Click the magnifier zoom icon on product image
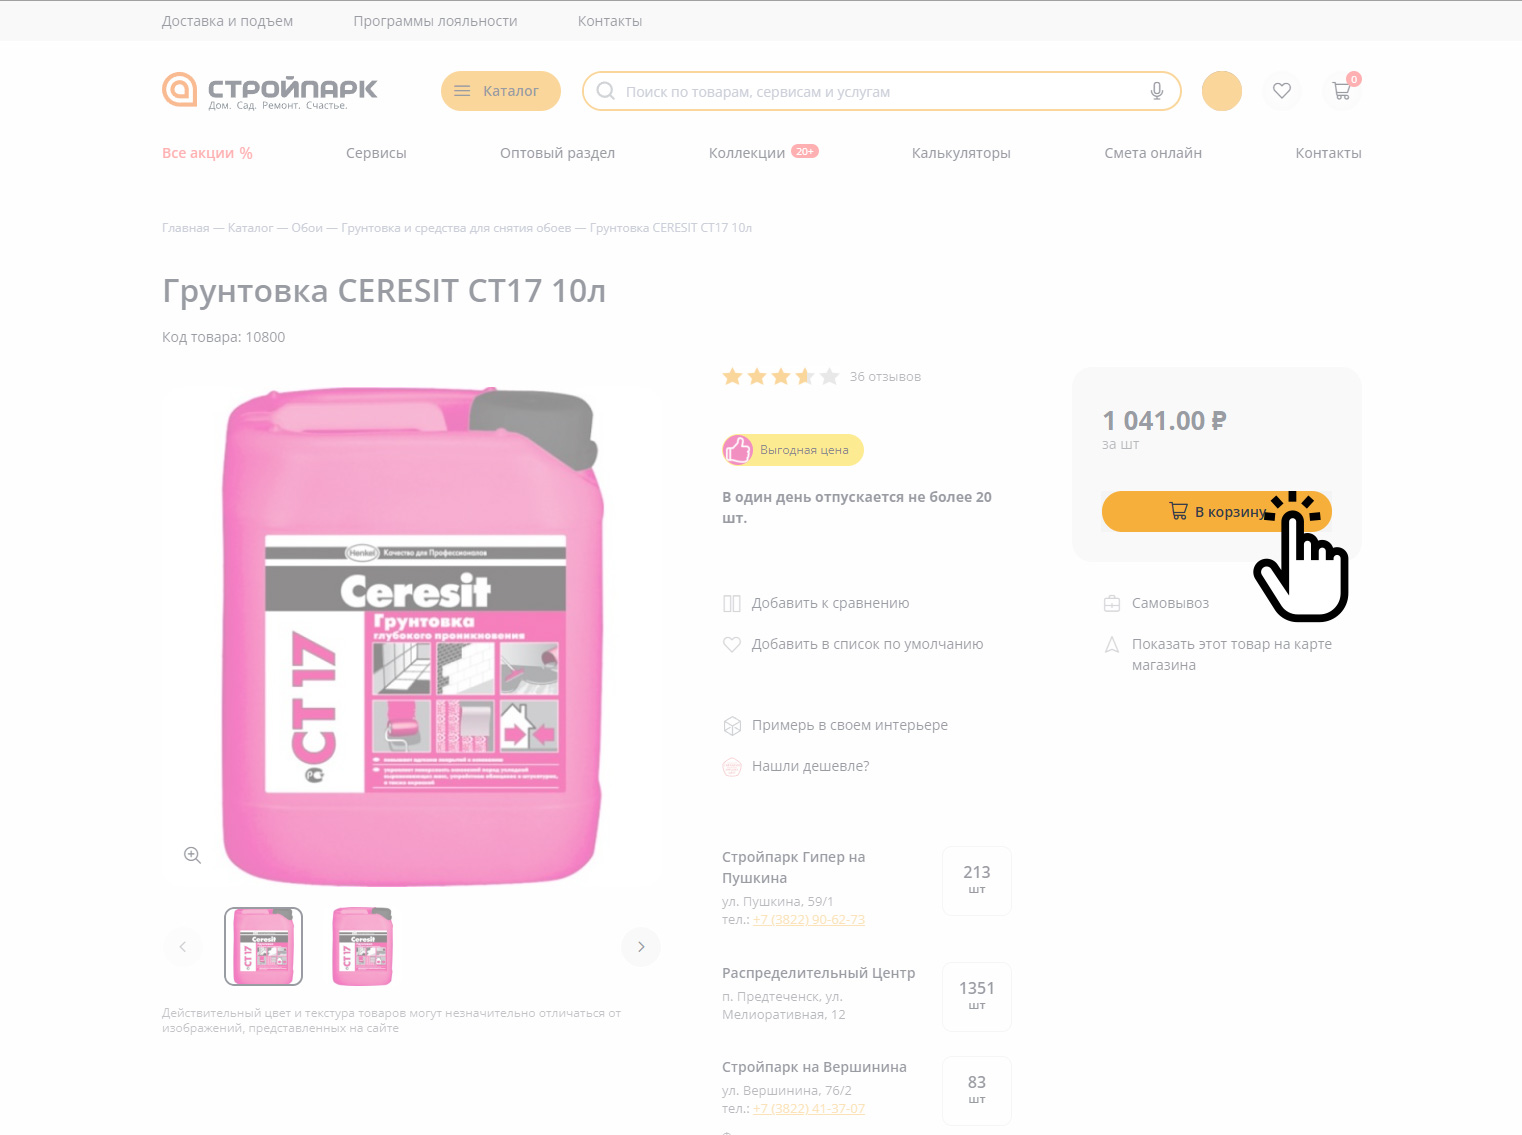 pos(193,855)
